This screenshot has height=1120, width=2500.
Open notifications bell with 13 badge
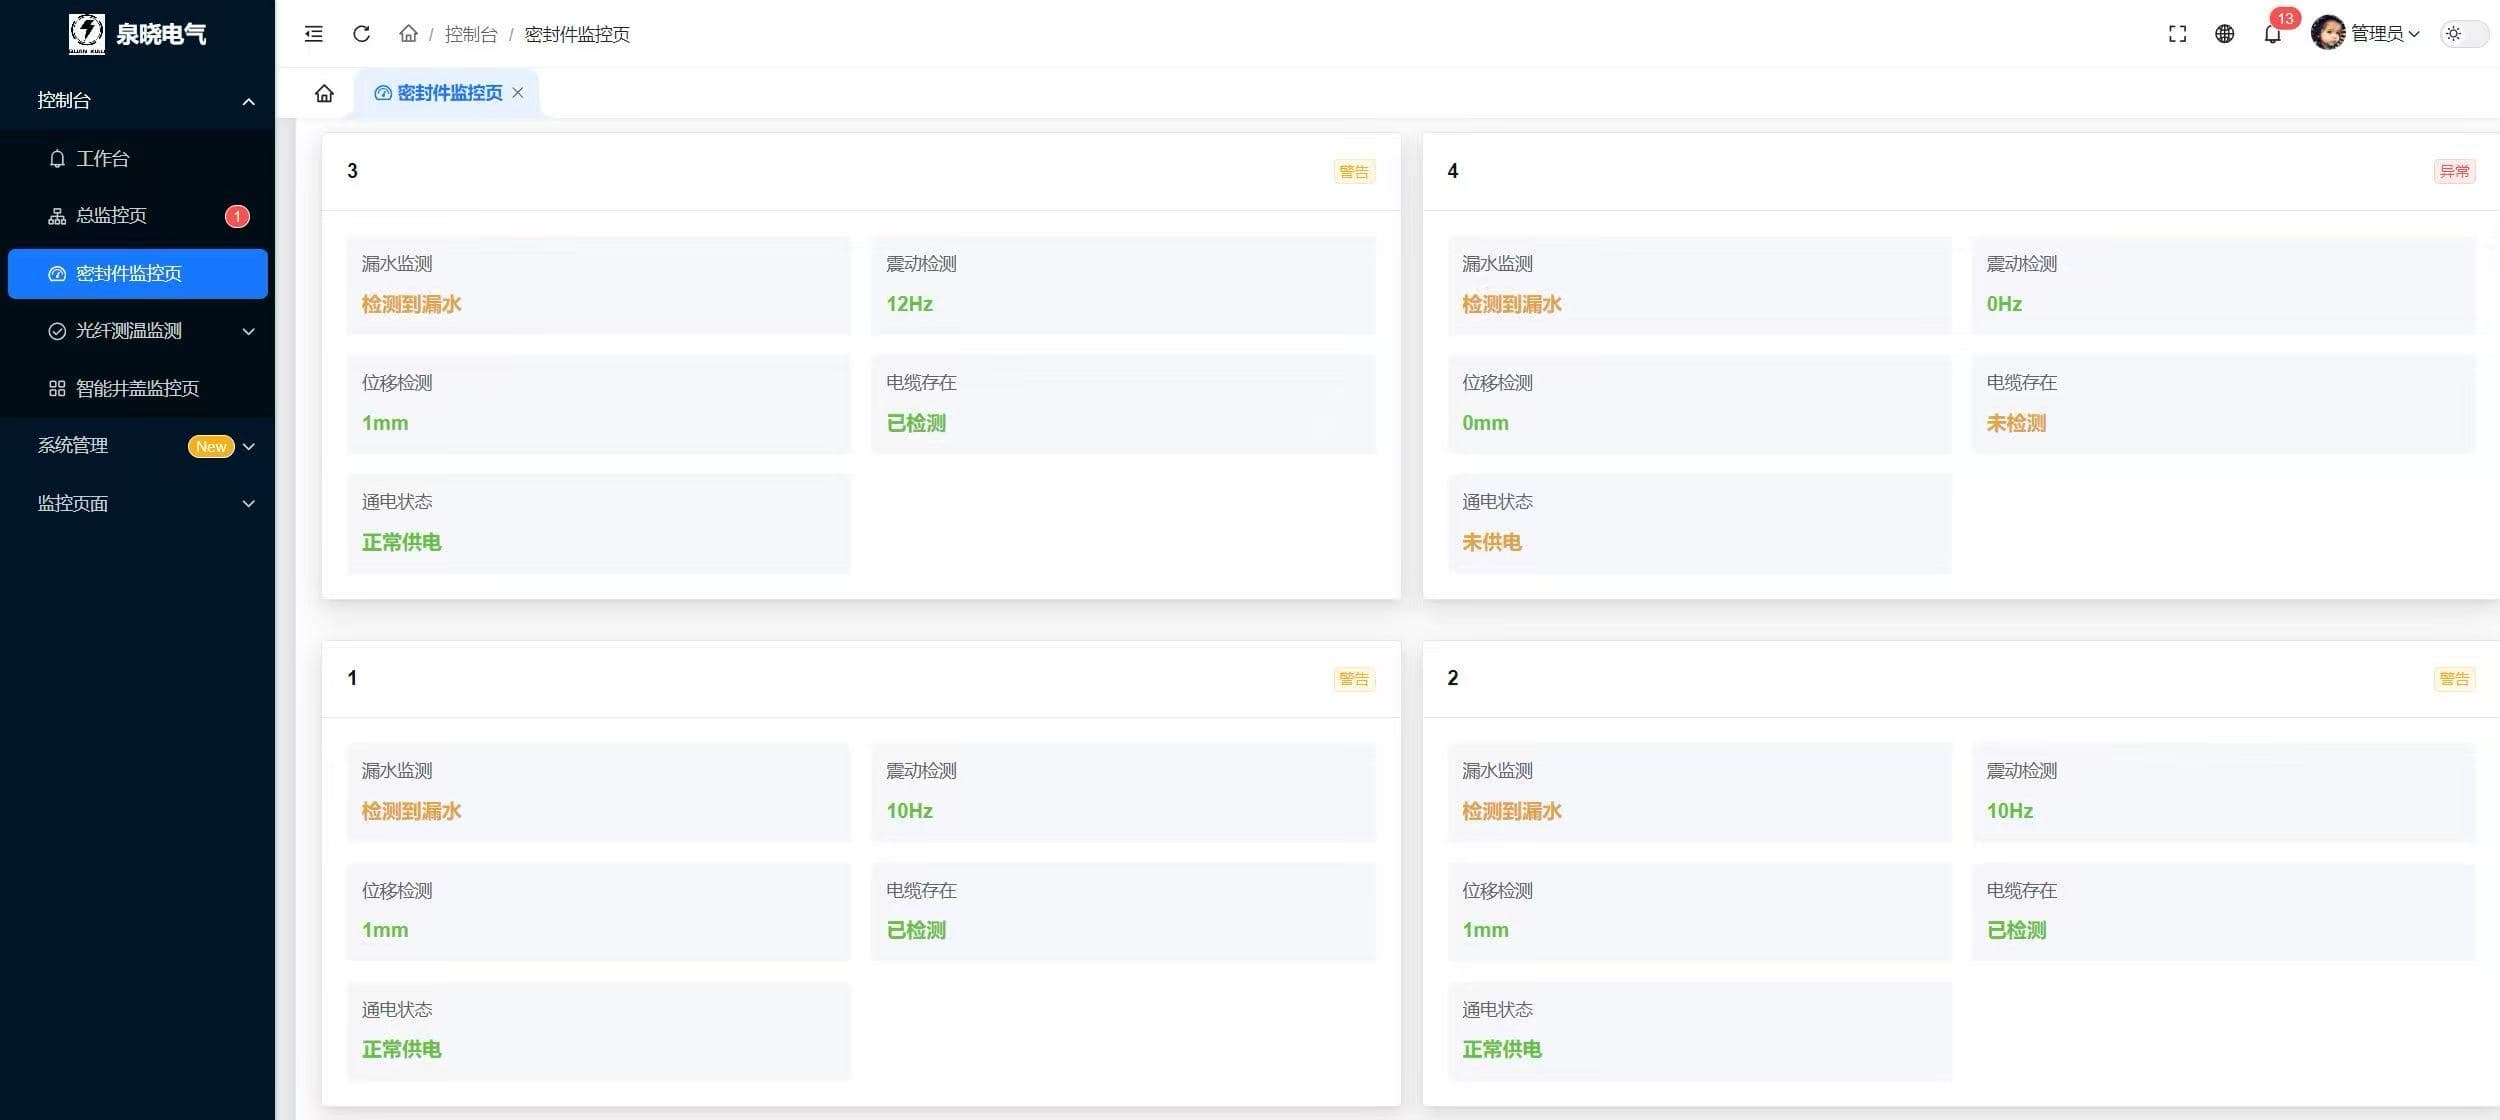(2273, 34)
